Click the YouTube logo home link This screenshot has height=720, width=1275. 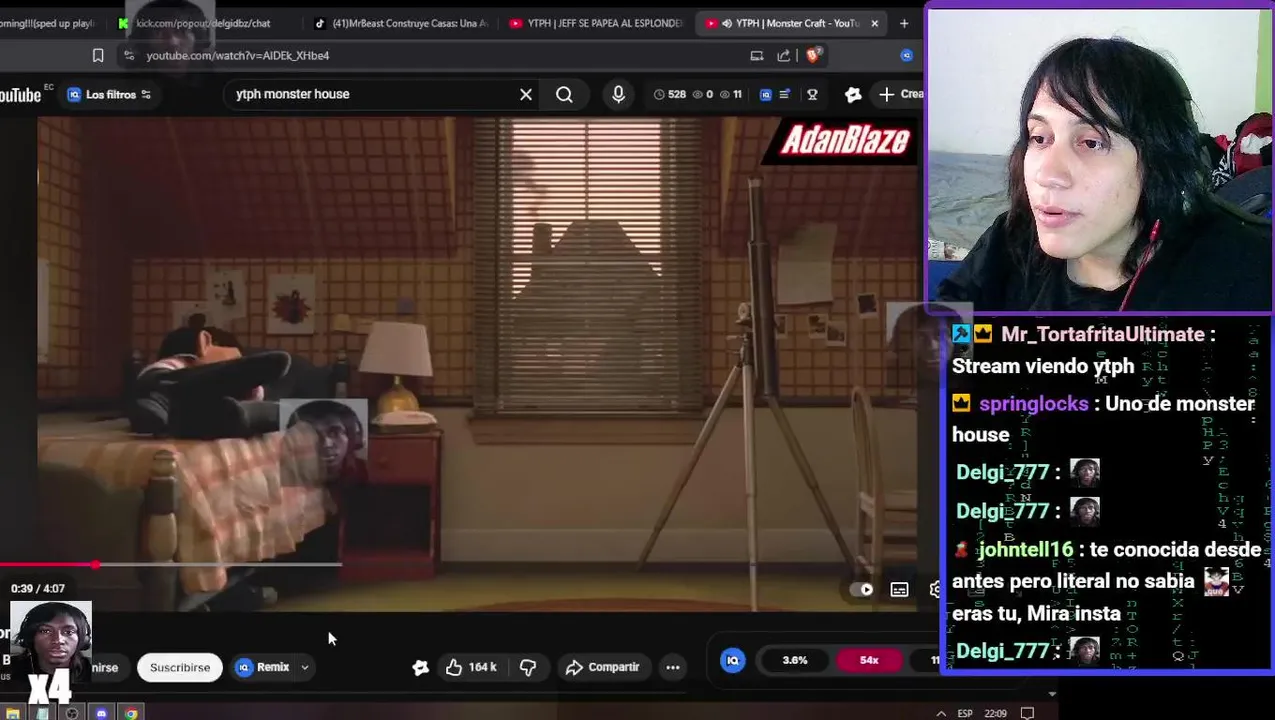pyautogui.click(x=20, y=94)
